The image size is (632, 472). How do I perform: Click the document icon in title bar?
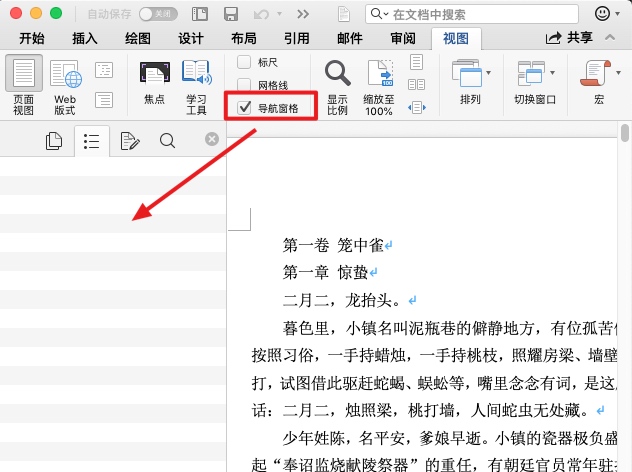click(x=344, y=14)
